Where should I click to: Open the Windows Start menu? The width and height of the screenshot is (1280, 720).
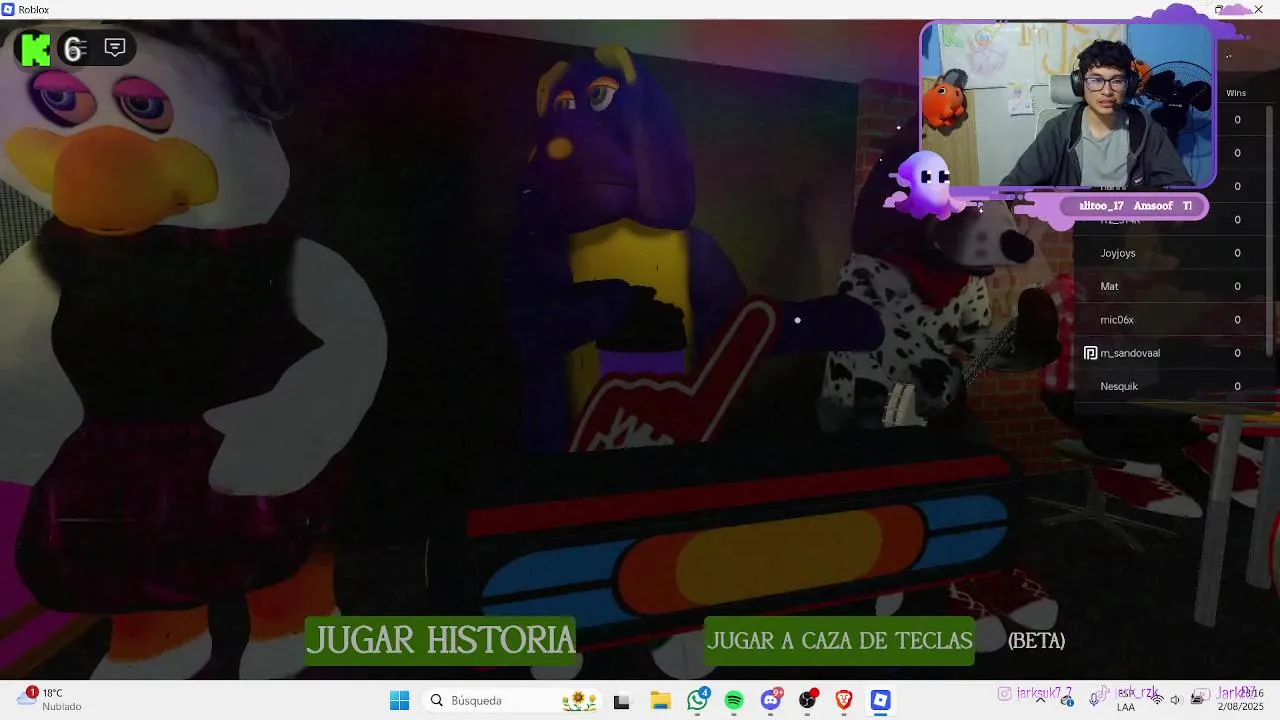(399, 700)
